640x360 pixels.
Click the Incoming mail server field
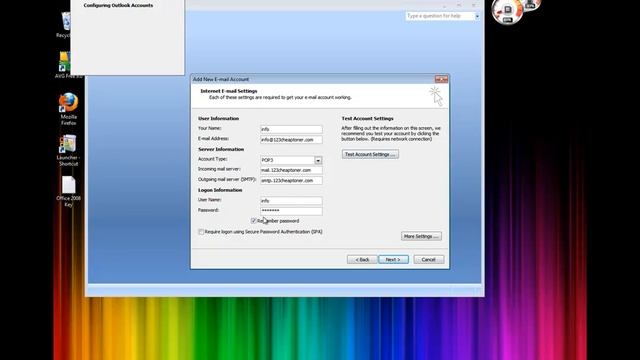point(291,170)
